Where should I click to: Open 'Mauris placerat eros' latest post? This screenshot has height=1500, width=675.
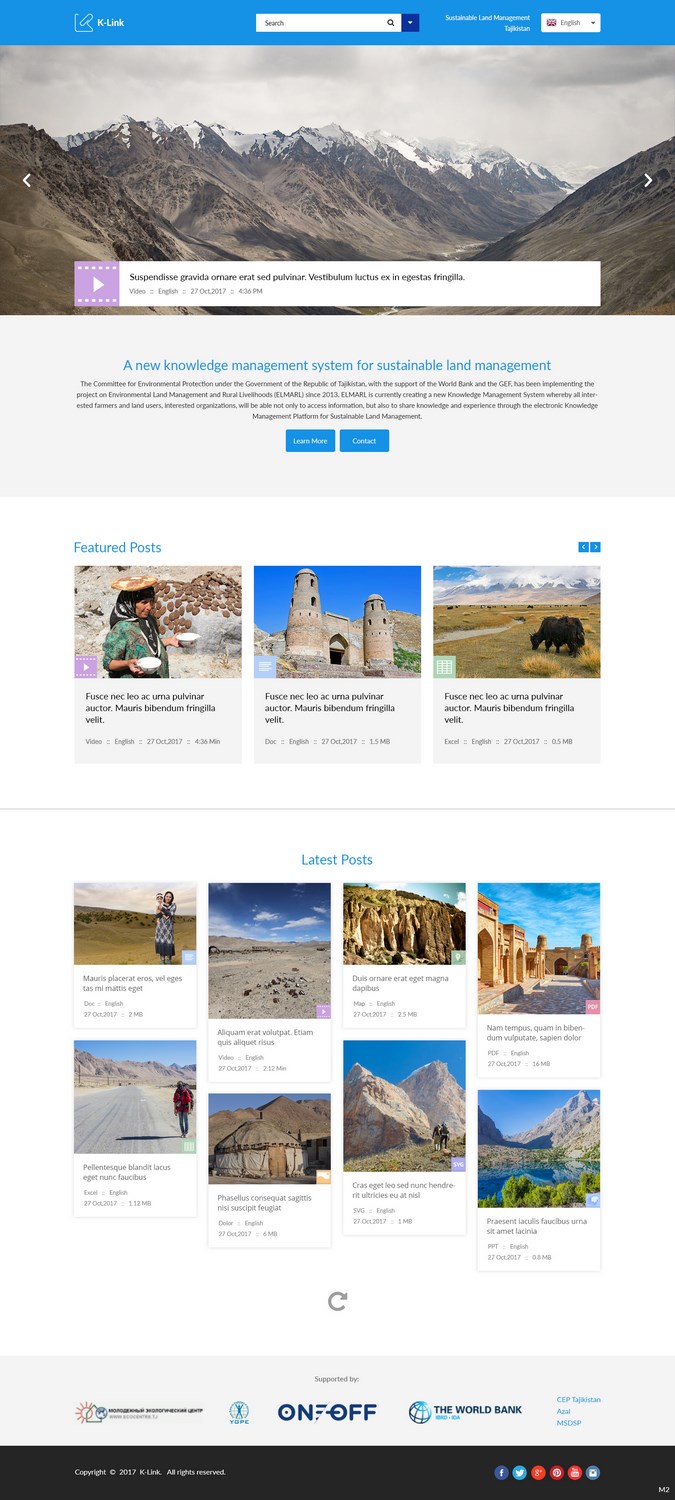133,983
